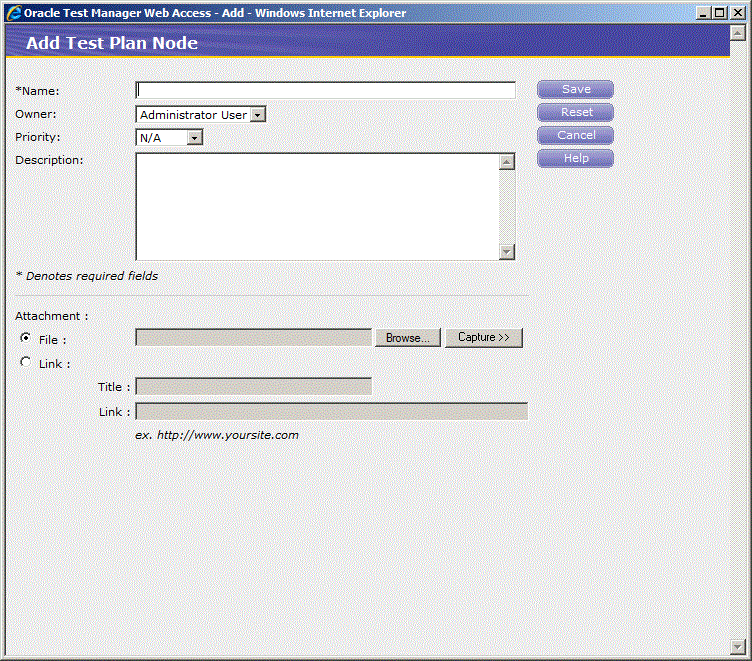Click the 'Add Test Plan Node' heading

tap(112, 43)
